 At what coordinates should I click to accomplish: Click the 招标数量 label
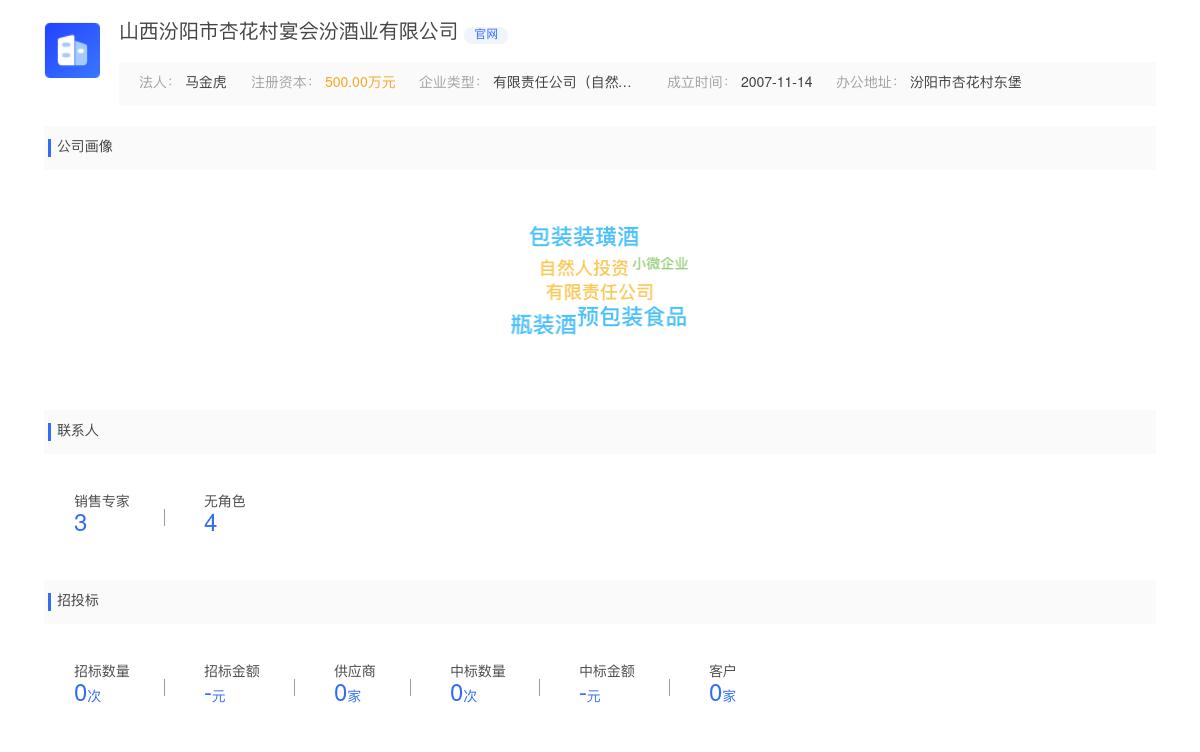point(102,672)
